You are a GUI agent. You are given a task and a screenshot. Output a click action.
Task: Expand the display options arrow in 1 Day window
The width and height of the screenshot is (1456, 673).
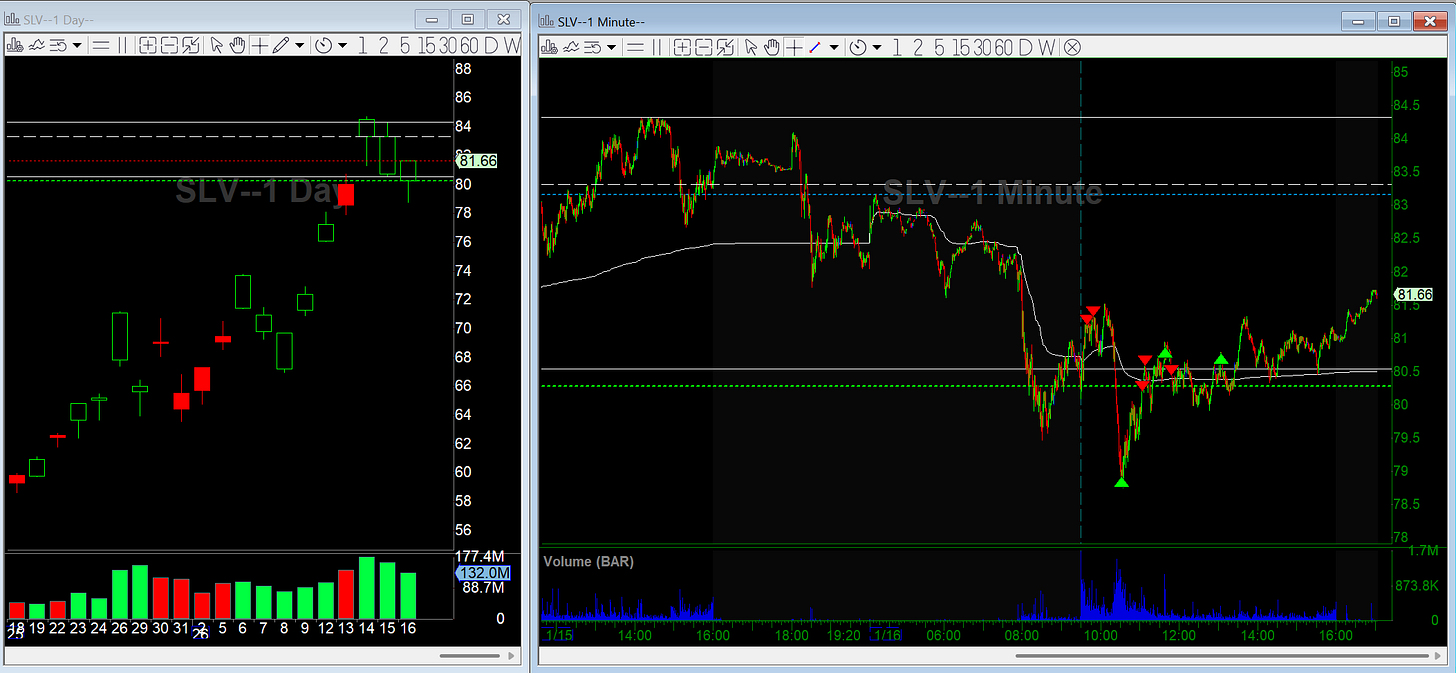click(77, 45)
